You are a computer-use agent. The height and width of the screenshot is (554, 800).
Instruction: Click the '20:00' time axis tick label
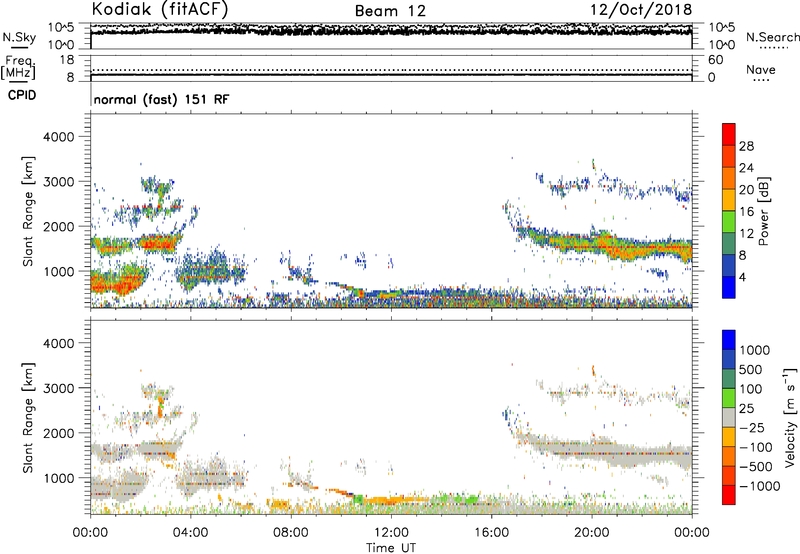point(591,533)
